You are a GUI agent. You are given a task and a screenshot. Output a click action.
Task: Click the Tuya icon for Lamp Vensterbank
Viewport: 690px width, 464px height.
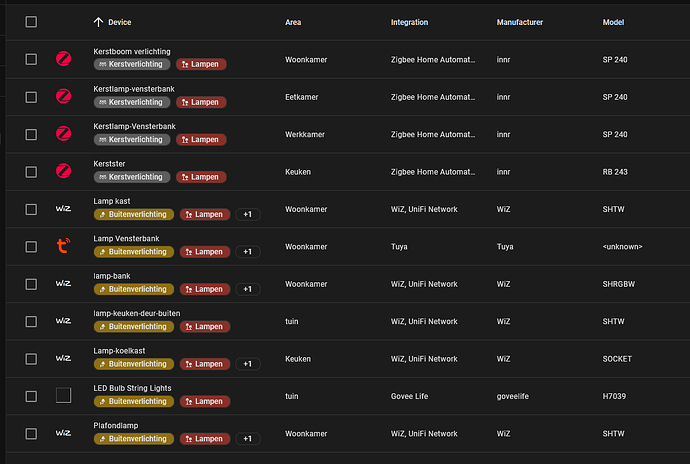pyautogui.click(x=63, y=245)
